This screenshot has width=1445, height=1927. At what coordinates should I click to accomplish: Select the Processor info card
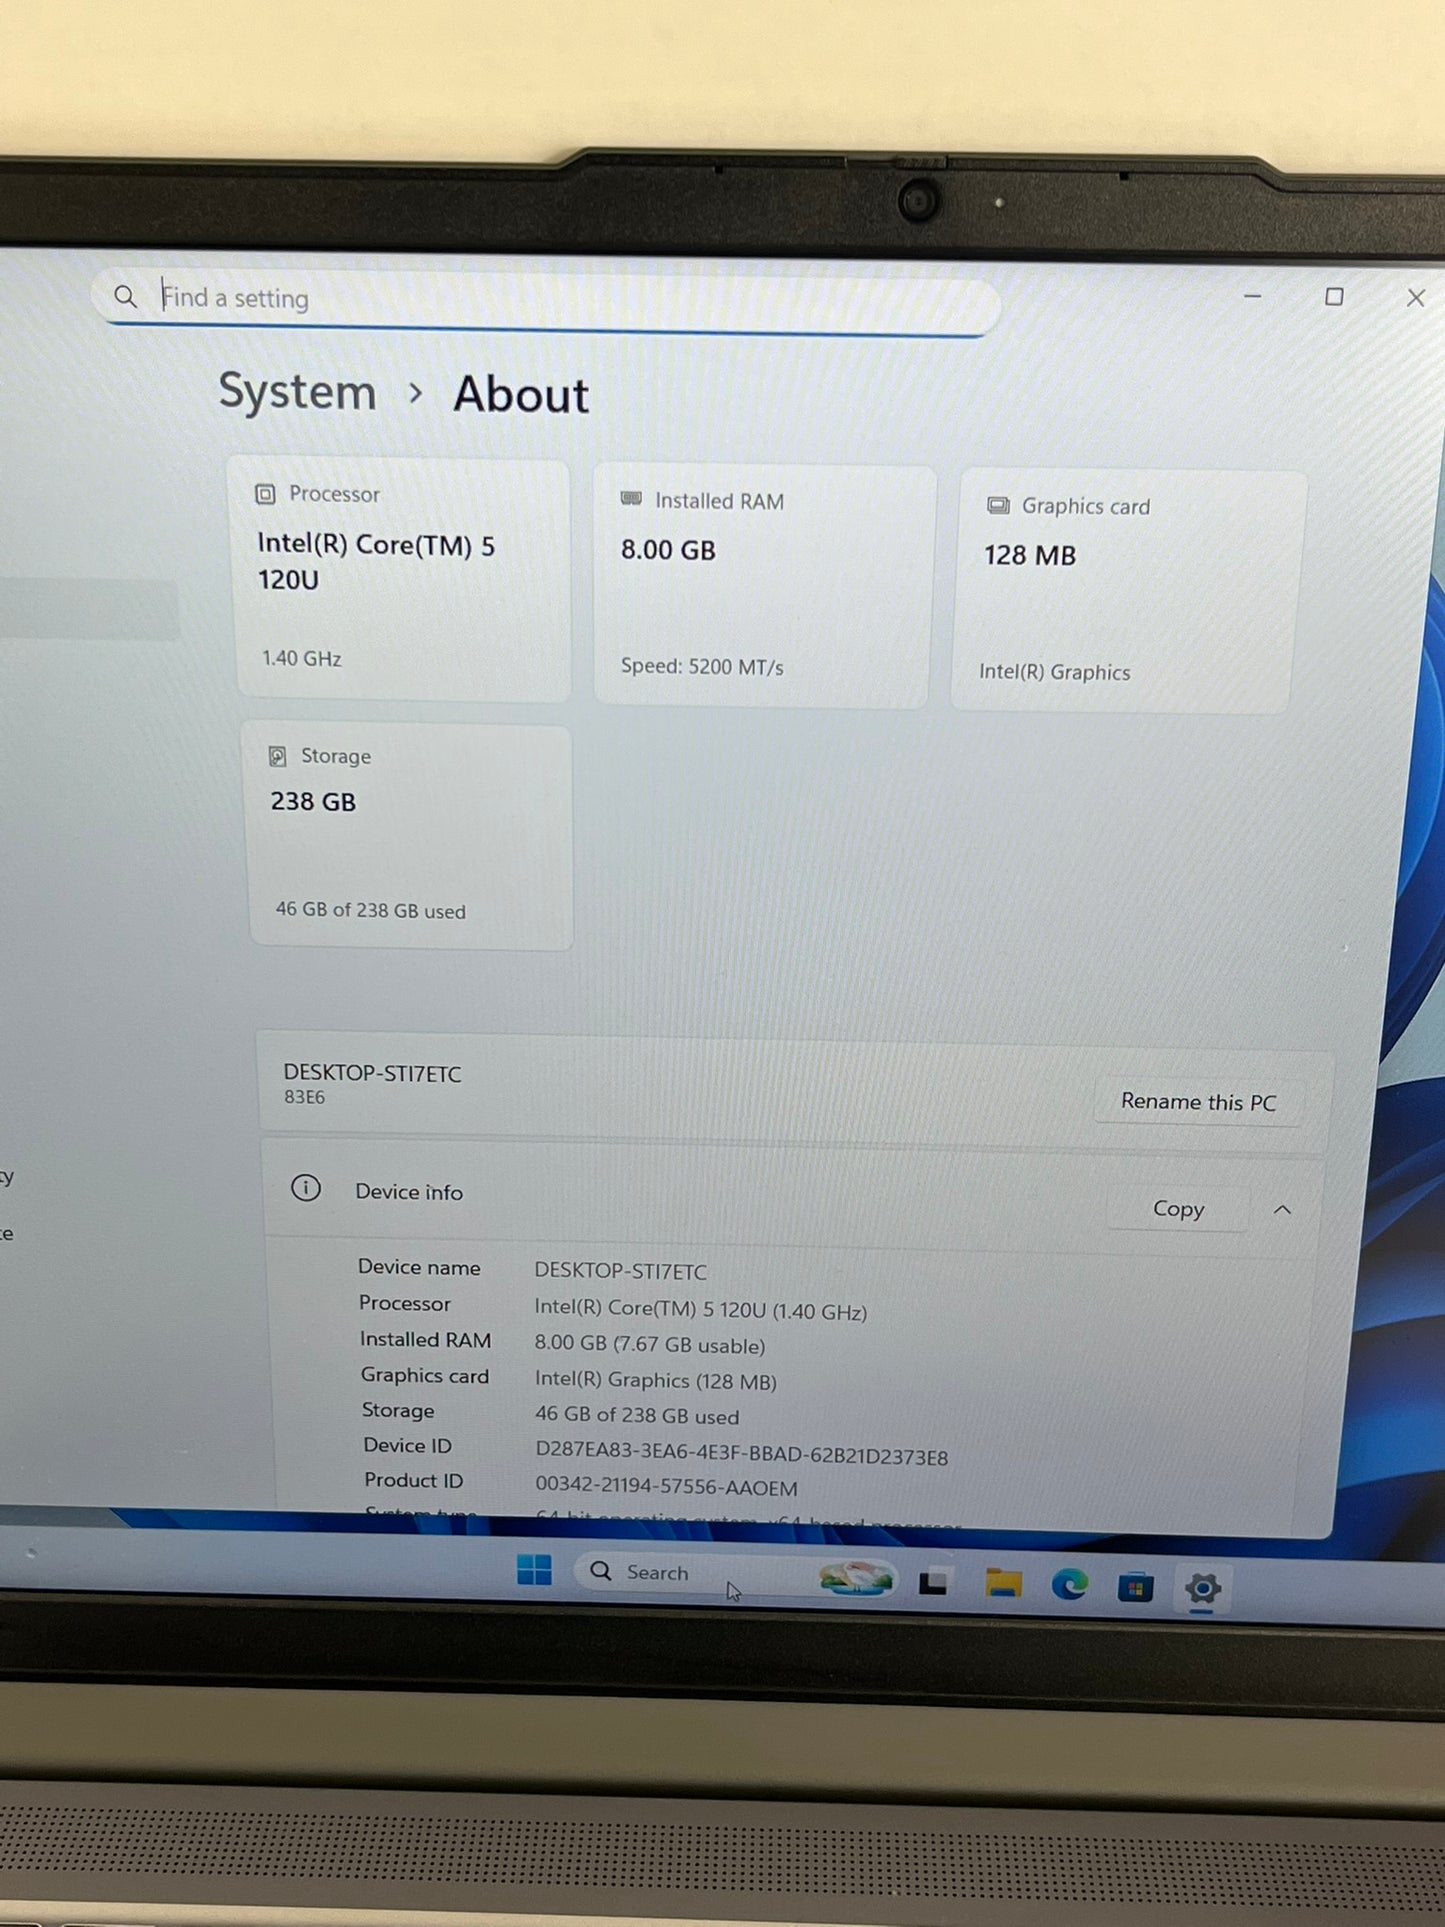point(402,580)
